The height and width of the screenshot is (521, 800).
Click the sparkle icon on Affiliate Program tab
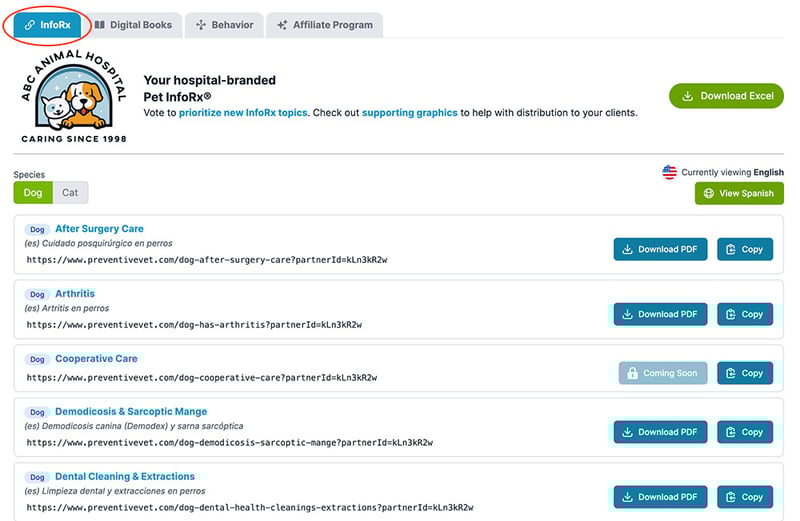(x=282, y=25)
